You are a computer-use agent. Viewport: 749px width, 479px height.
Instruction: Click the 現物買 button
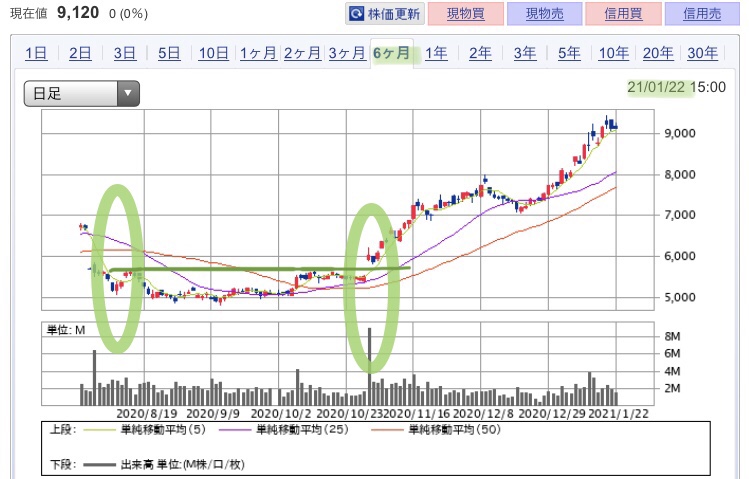coord(466,14)
